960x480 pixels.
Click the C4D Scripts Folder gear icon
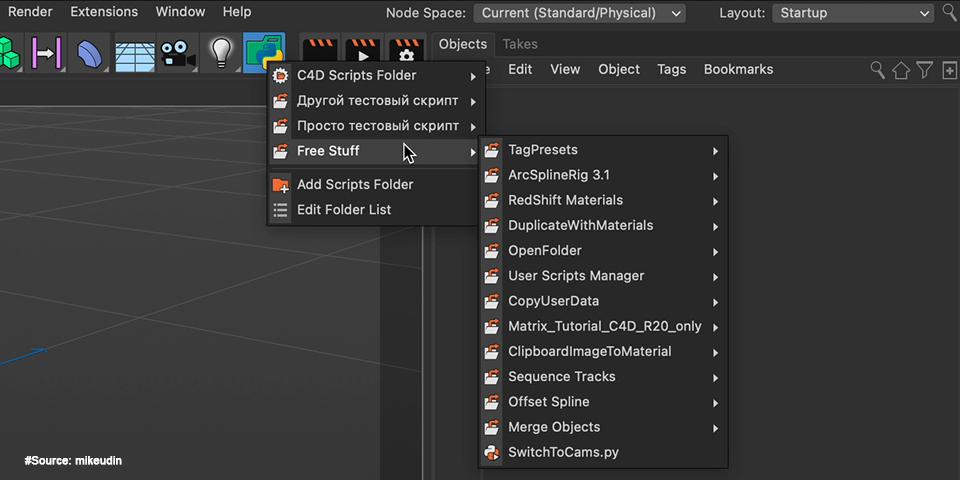[280, 75]
